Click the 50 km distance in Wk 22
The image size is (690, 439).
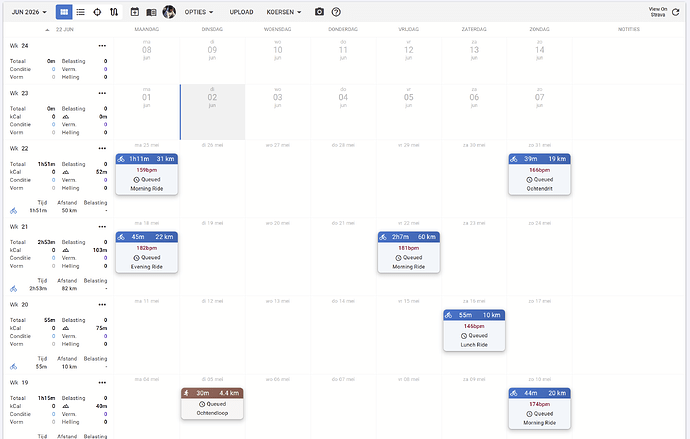(69, 211)
